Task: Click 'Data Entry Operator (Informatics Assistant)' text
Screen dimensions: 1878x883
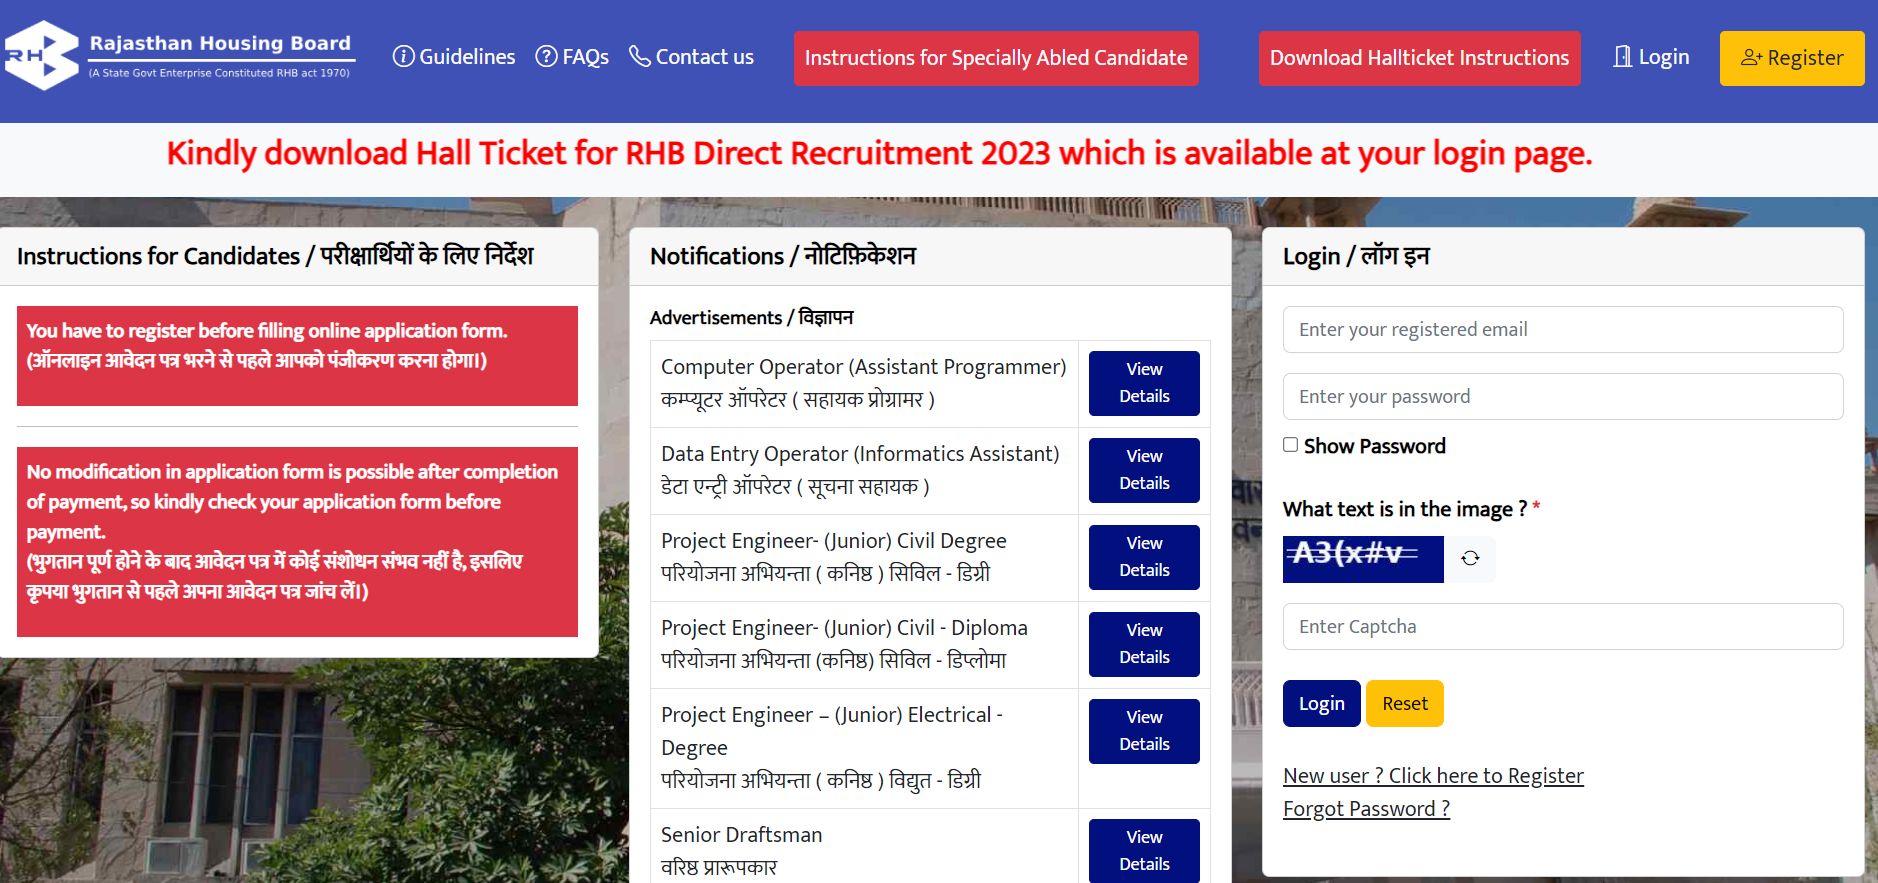Action: [x=860, y=454]
